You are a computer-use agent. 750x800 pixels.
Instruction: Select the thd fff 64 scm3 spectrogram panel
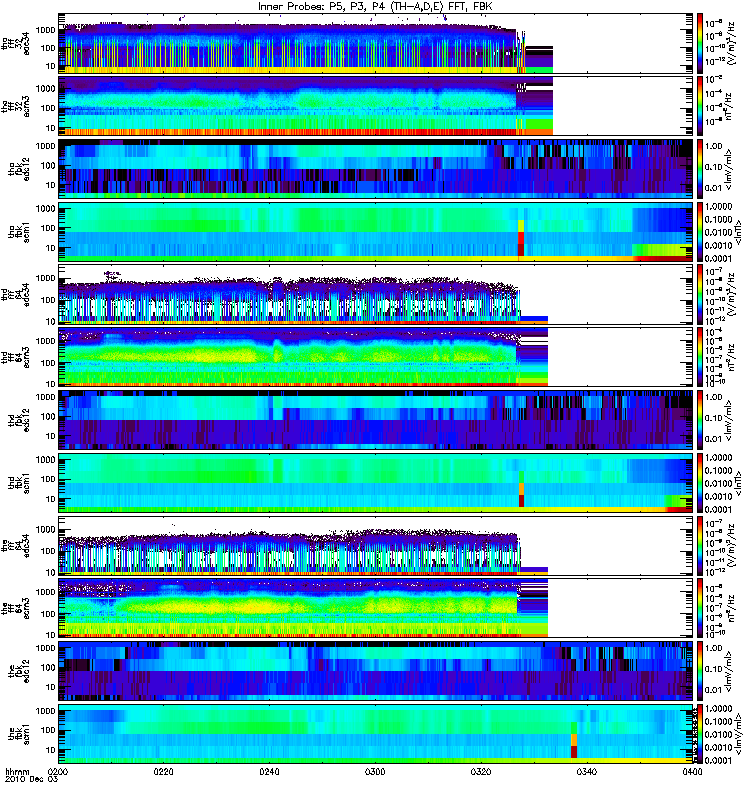pyautogui.click(x=376, y=358)
